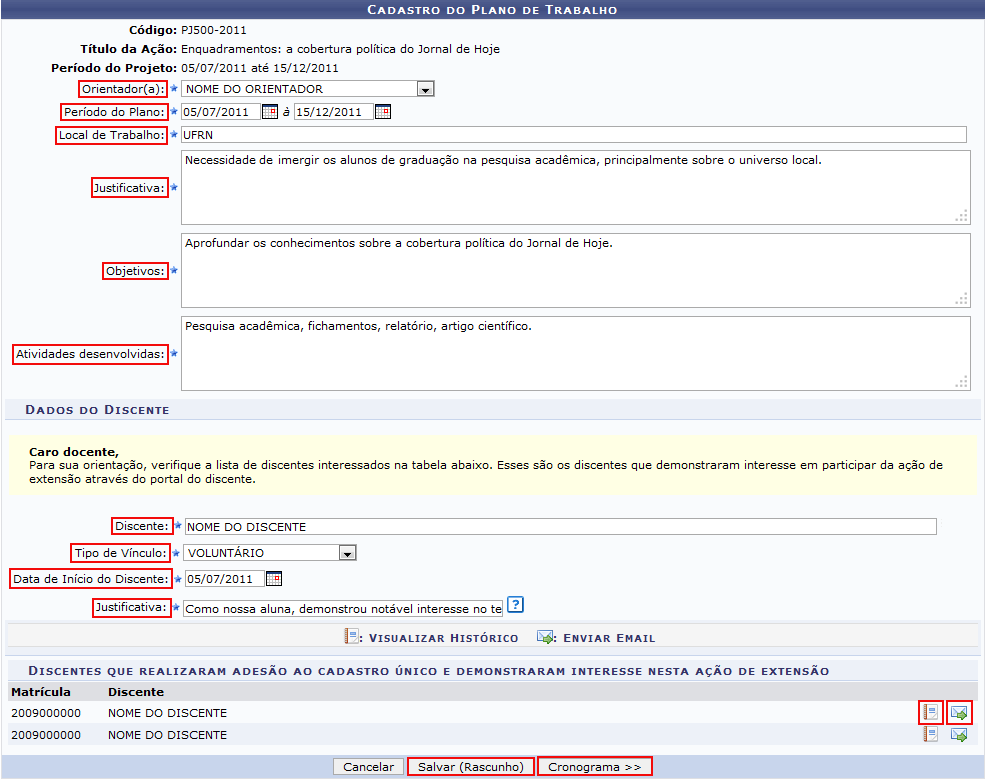
Task: Select the Discente name input field
Action: coord(560,527)
